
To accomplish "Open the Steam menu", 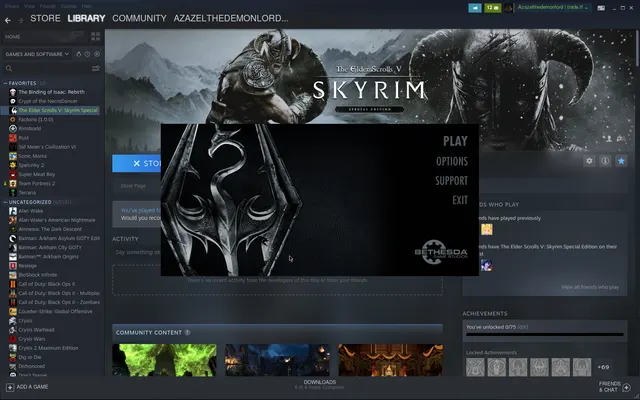I will coord(12,6).
